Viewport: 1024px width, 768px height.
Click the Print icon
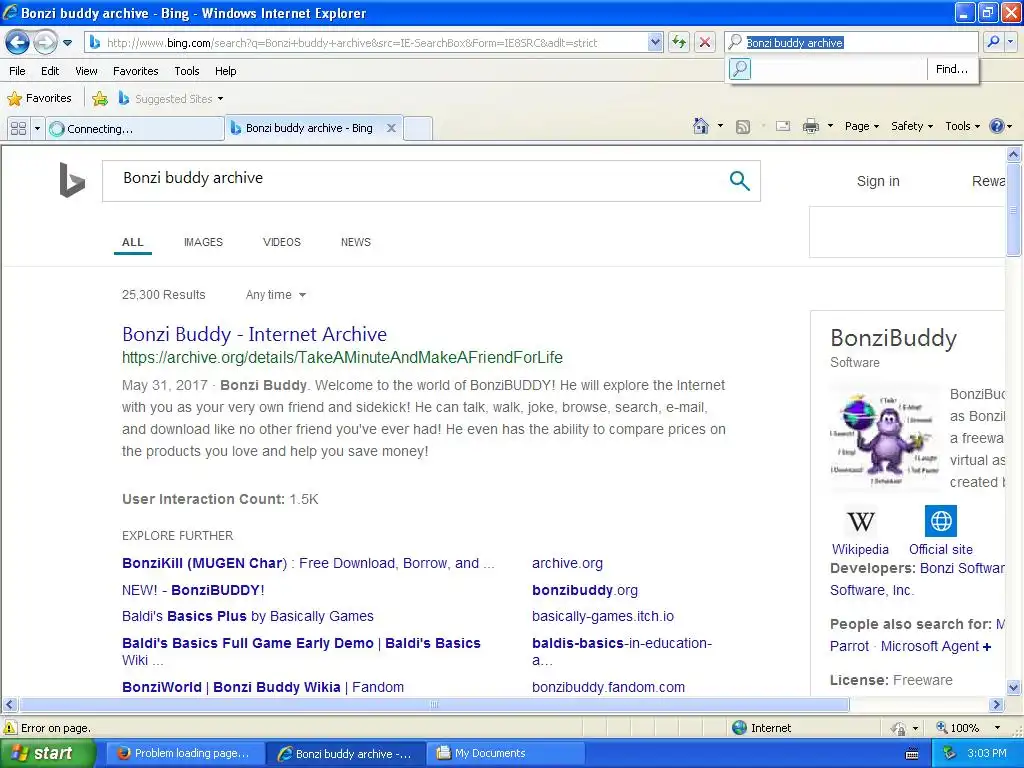tap(810, 126)
